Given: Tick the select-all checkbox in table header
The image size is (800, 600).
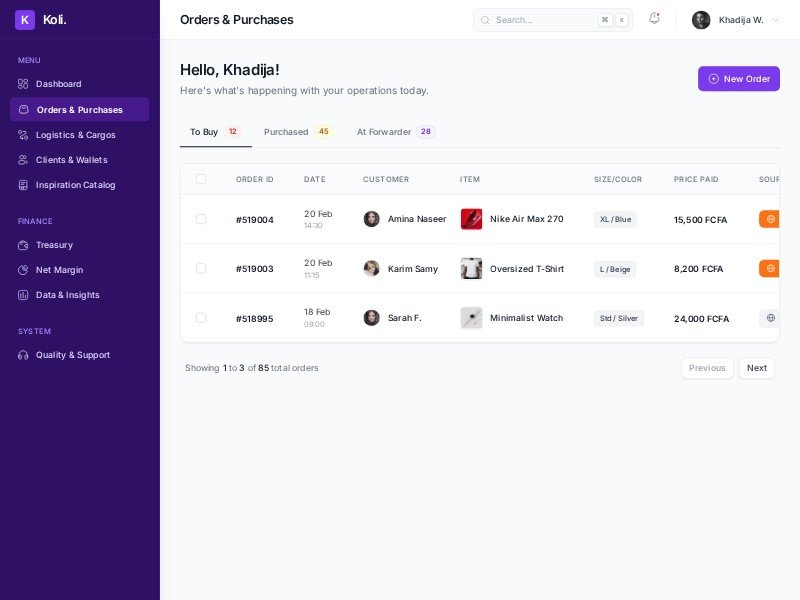Looking at the screenshot, I should tap(201, 179).
